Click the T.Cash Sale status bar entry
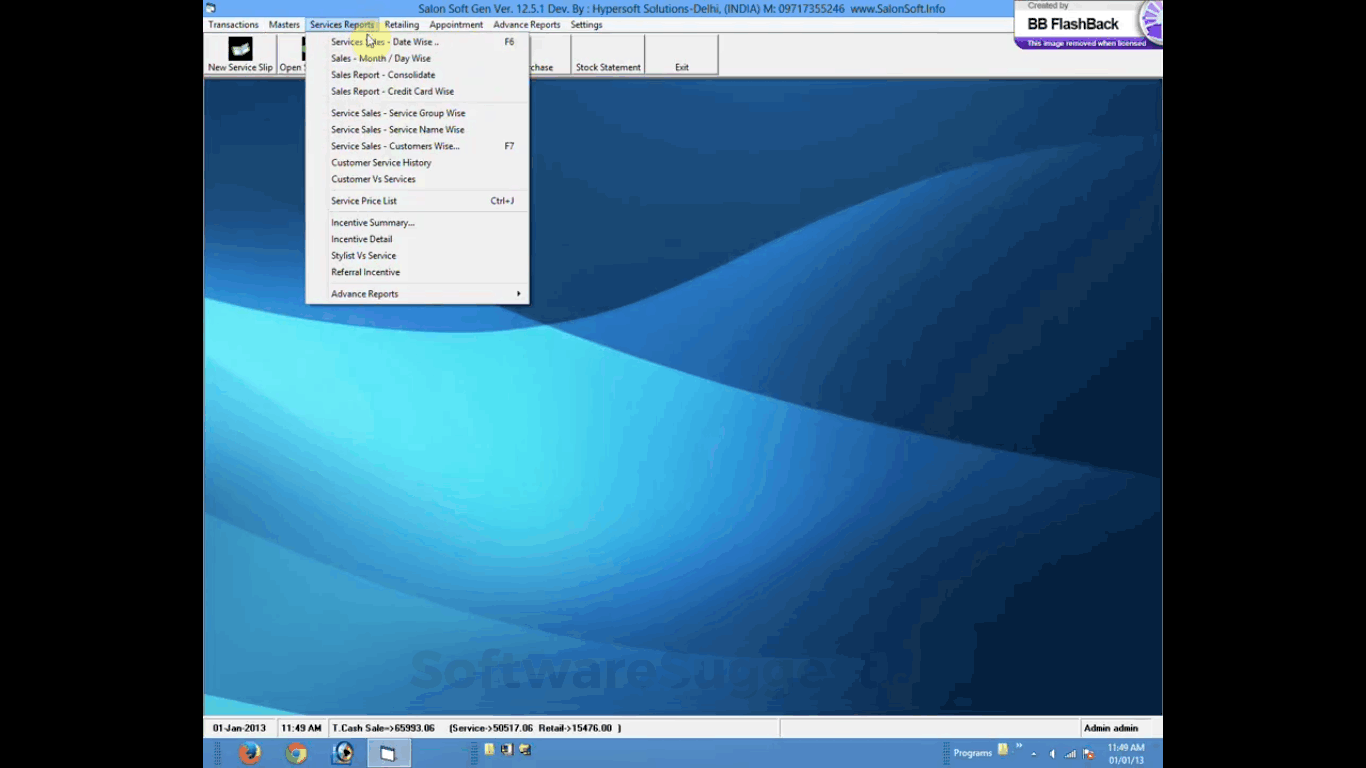Viewport: 1366px width, 768px height. click(383, 728)
